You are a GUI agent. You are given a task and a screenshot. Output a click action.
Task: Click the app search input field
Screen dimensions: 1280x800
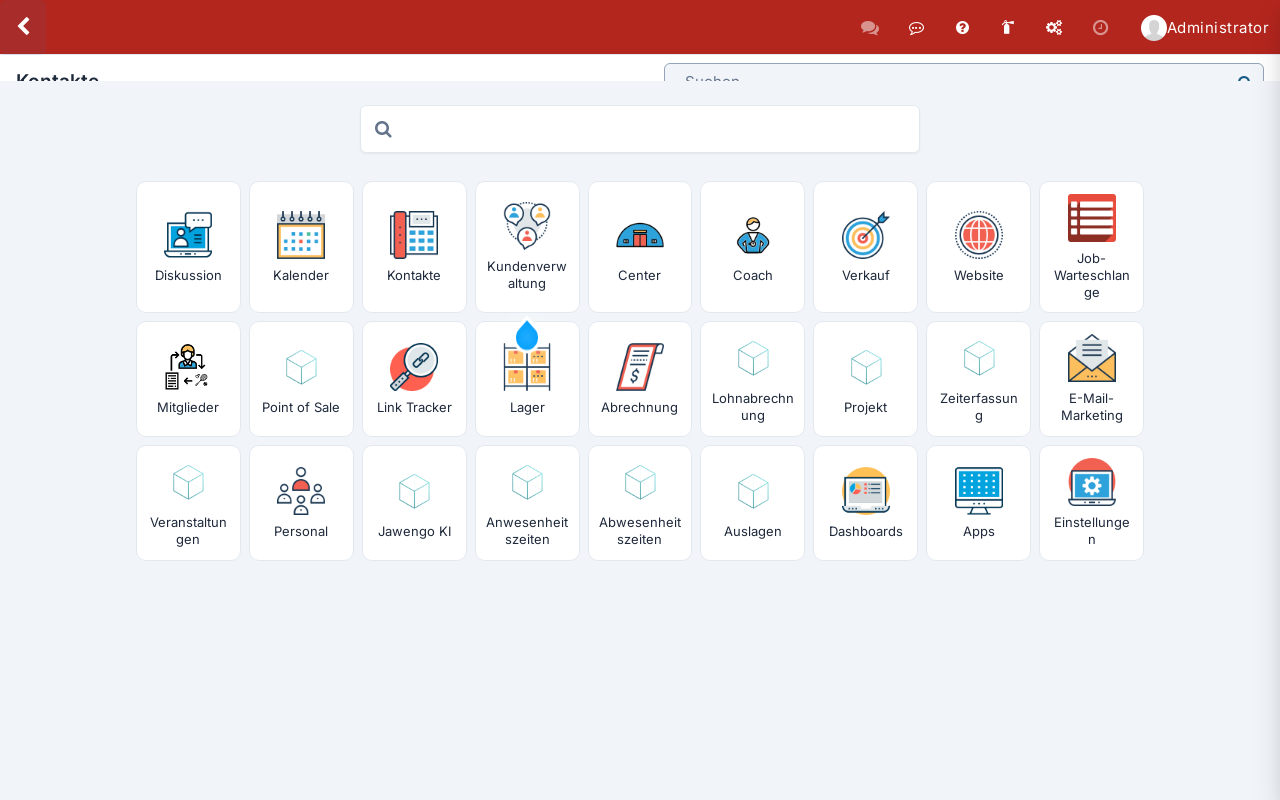point(640,129)
